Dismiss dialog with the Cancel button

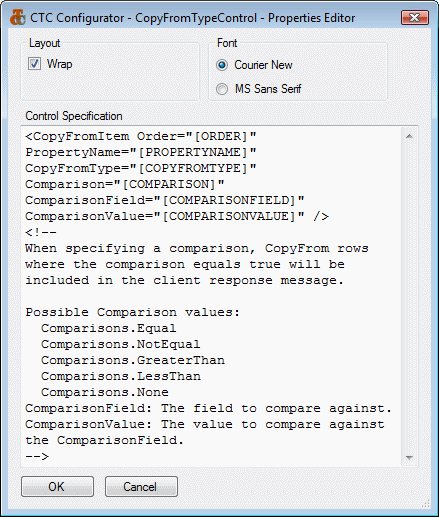[x=141, y=487]
